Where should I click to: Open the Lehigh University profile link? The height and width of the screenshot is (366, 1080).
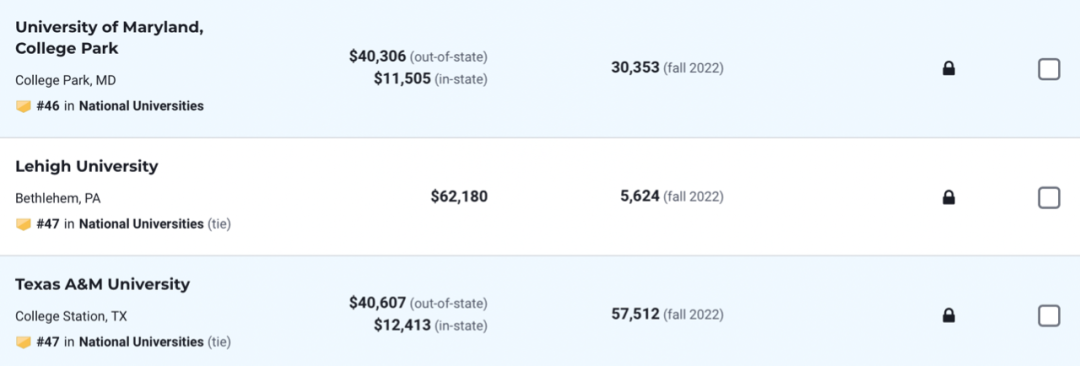pyautogui.click(x=87, y=166)
